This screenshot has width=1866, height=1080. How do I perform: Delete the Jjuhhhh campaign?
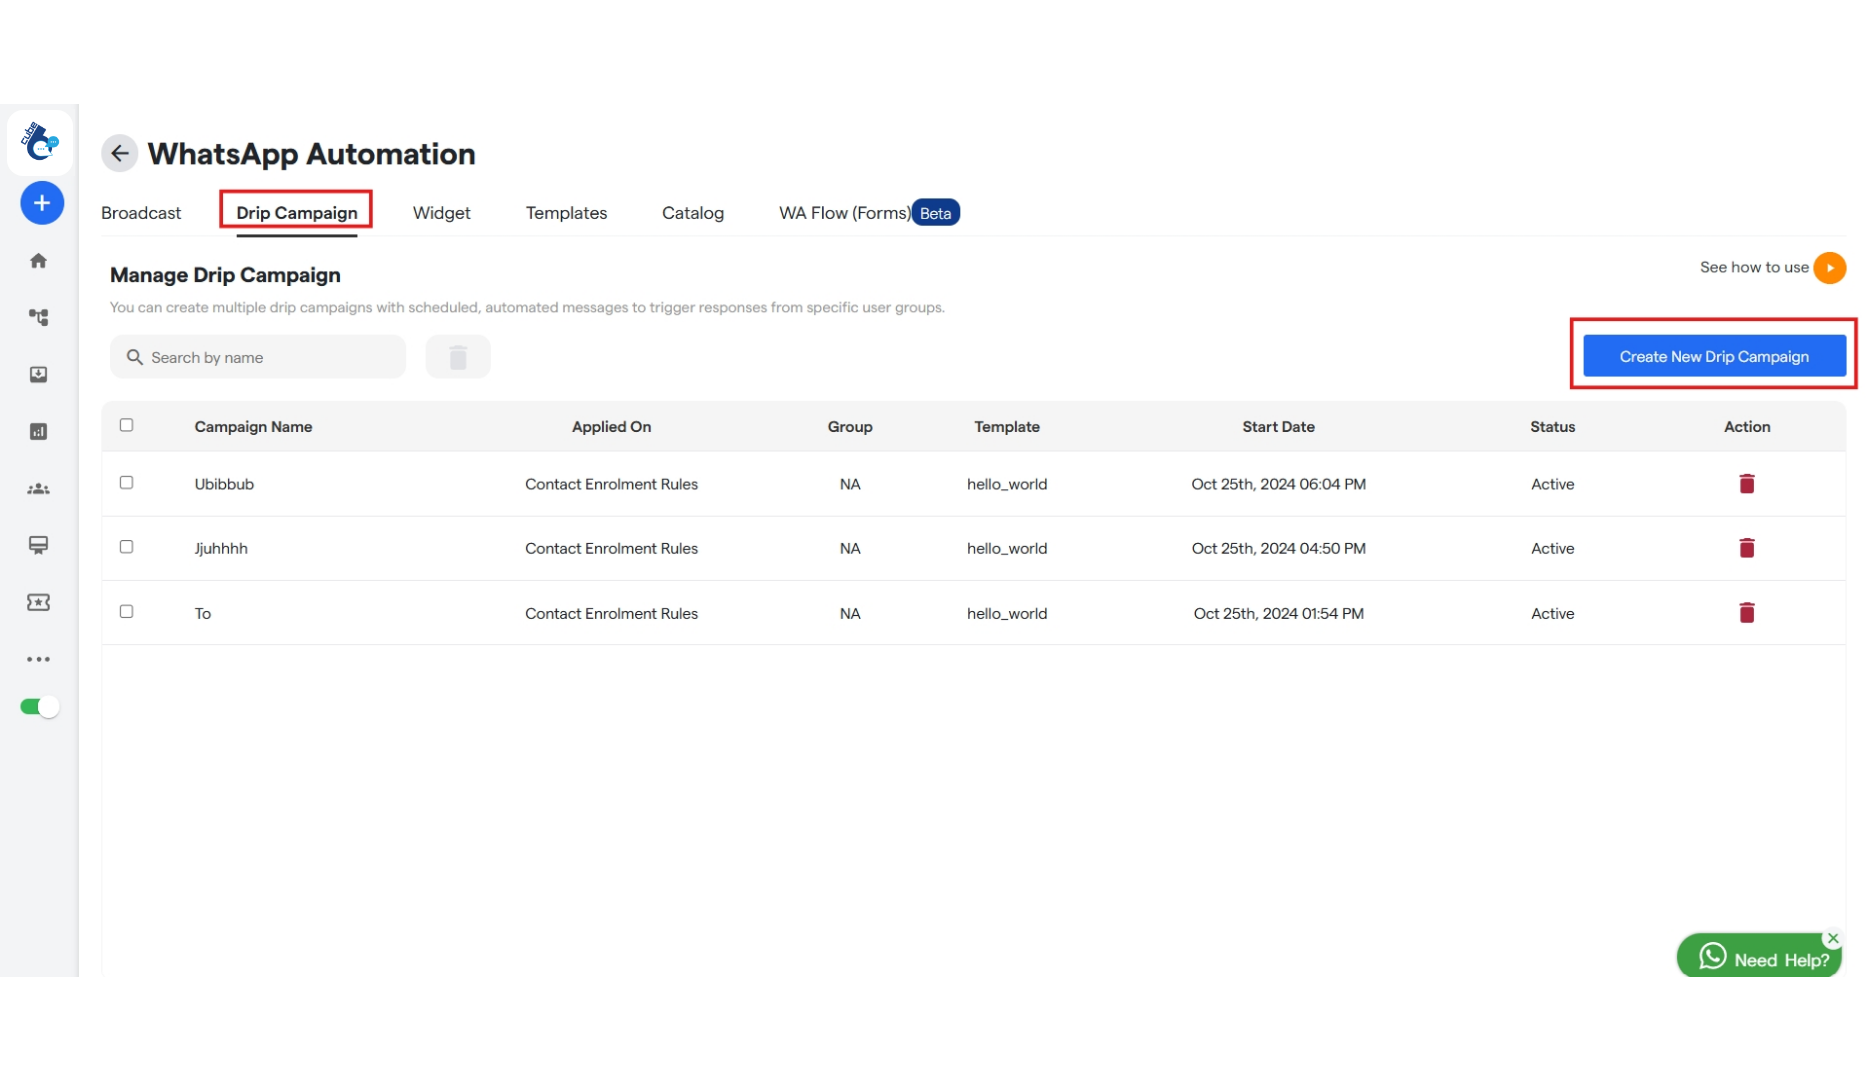pos(1747,548)
